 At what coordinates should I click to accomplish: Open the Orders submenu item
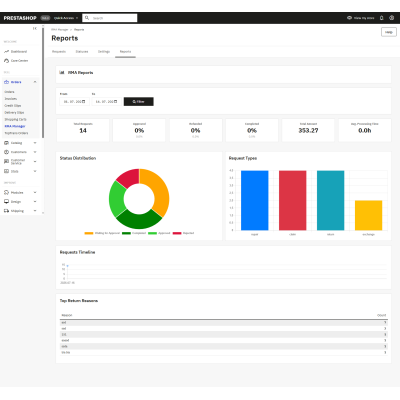point(9,92)
